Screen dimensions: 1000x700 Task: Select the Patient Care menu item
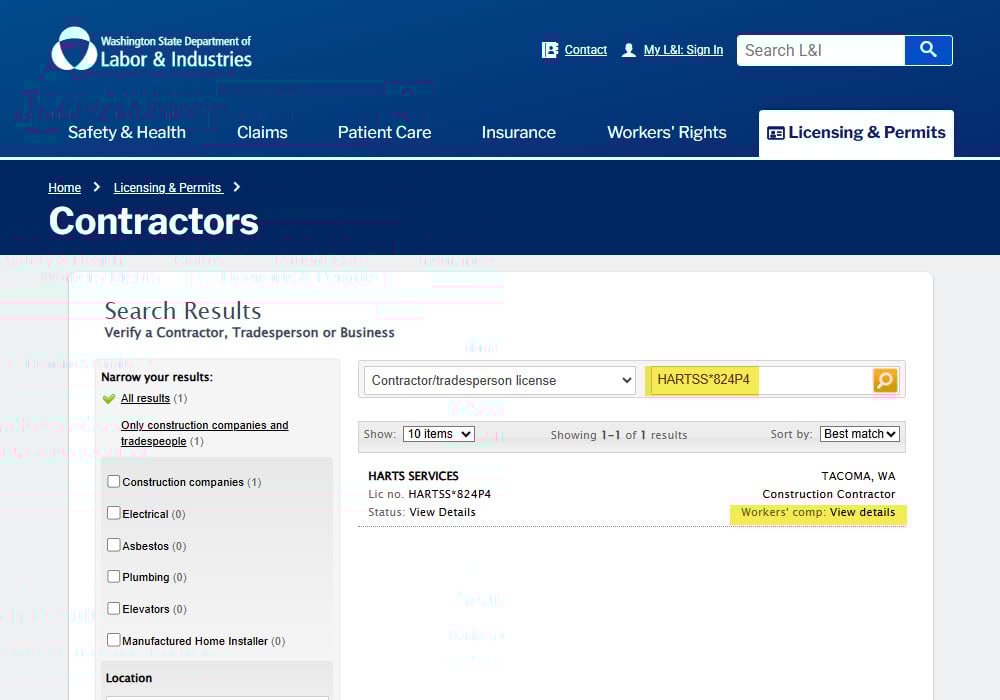[x=384, y=133]
